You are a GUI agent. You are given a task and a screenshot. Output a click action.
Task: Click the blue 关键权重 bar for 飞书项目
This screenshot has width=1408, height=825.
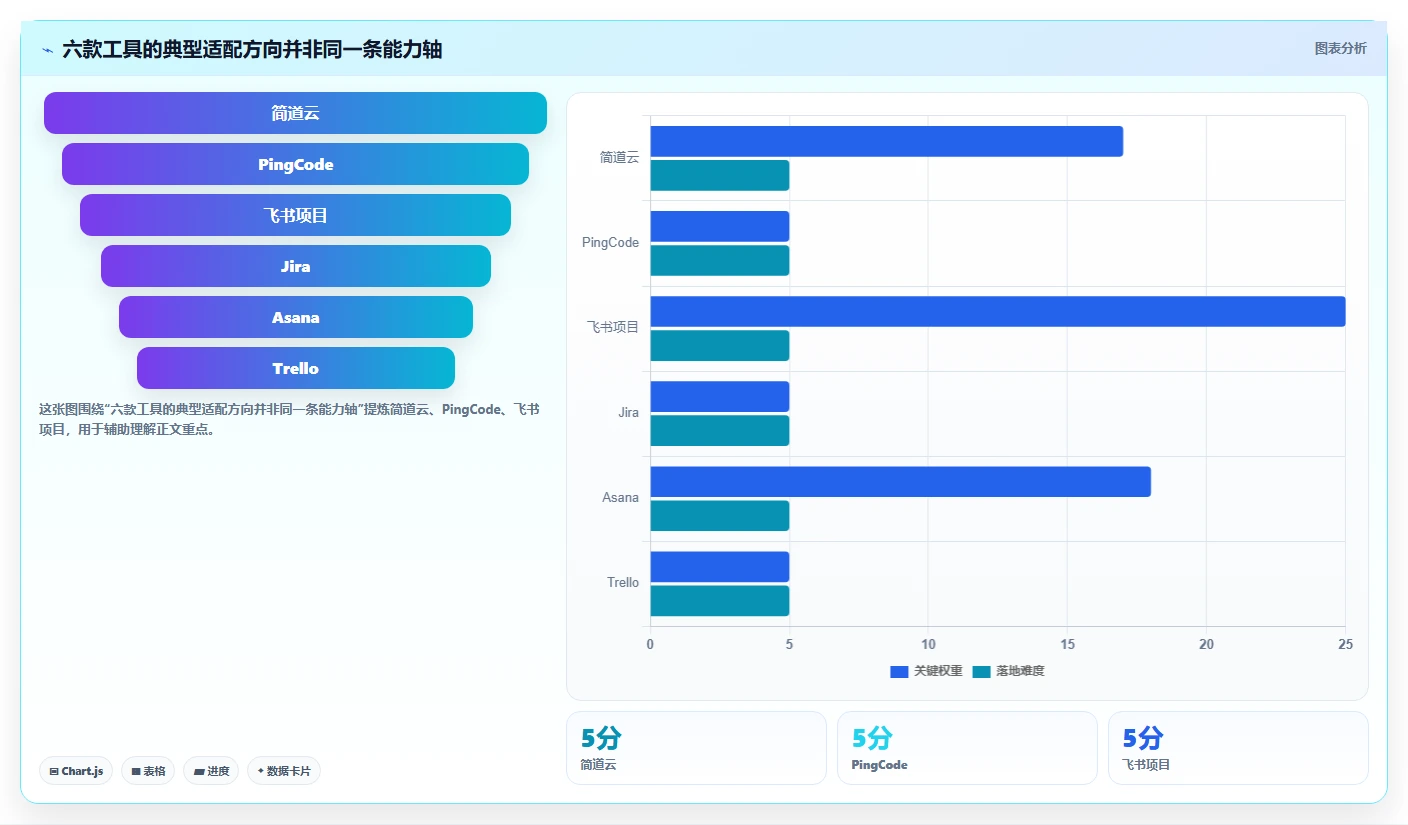click(x=998, y=311)
